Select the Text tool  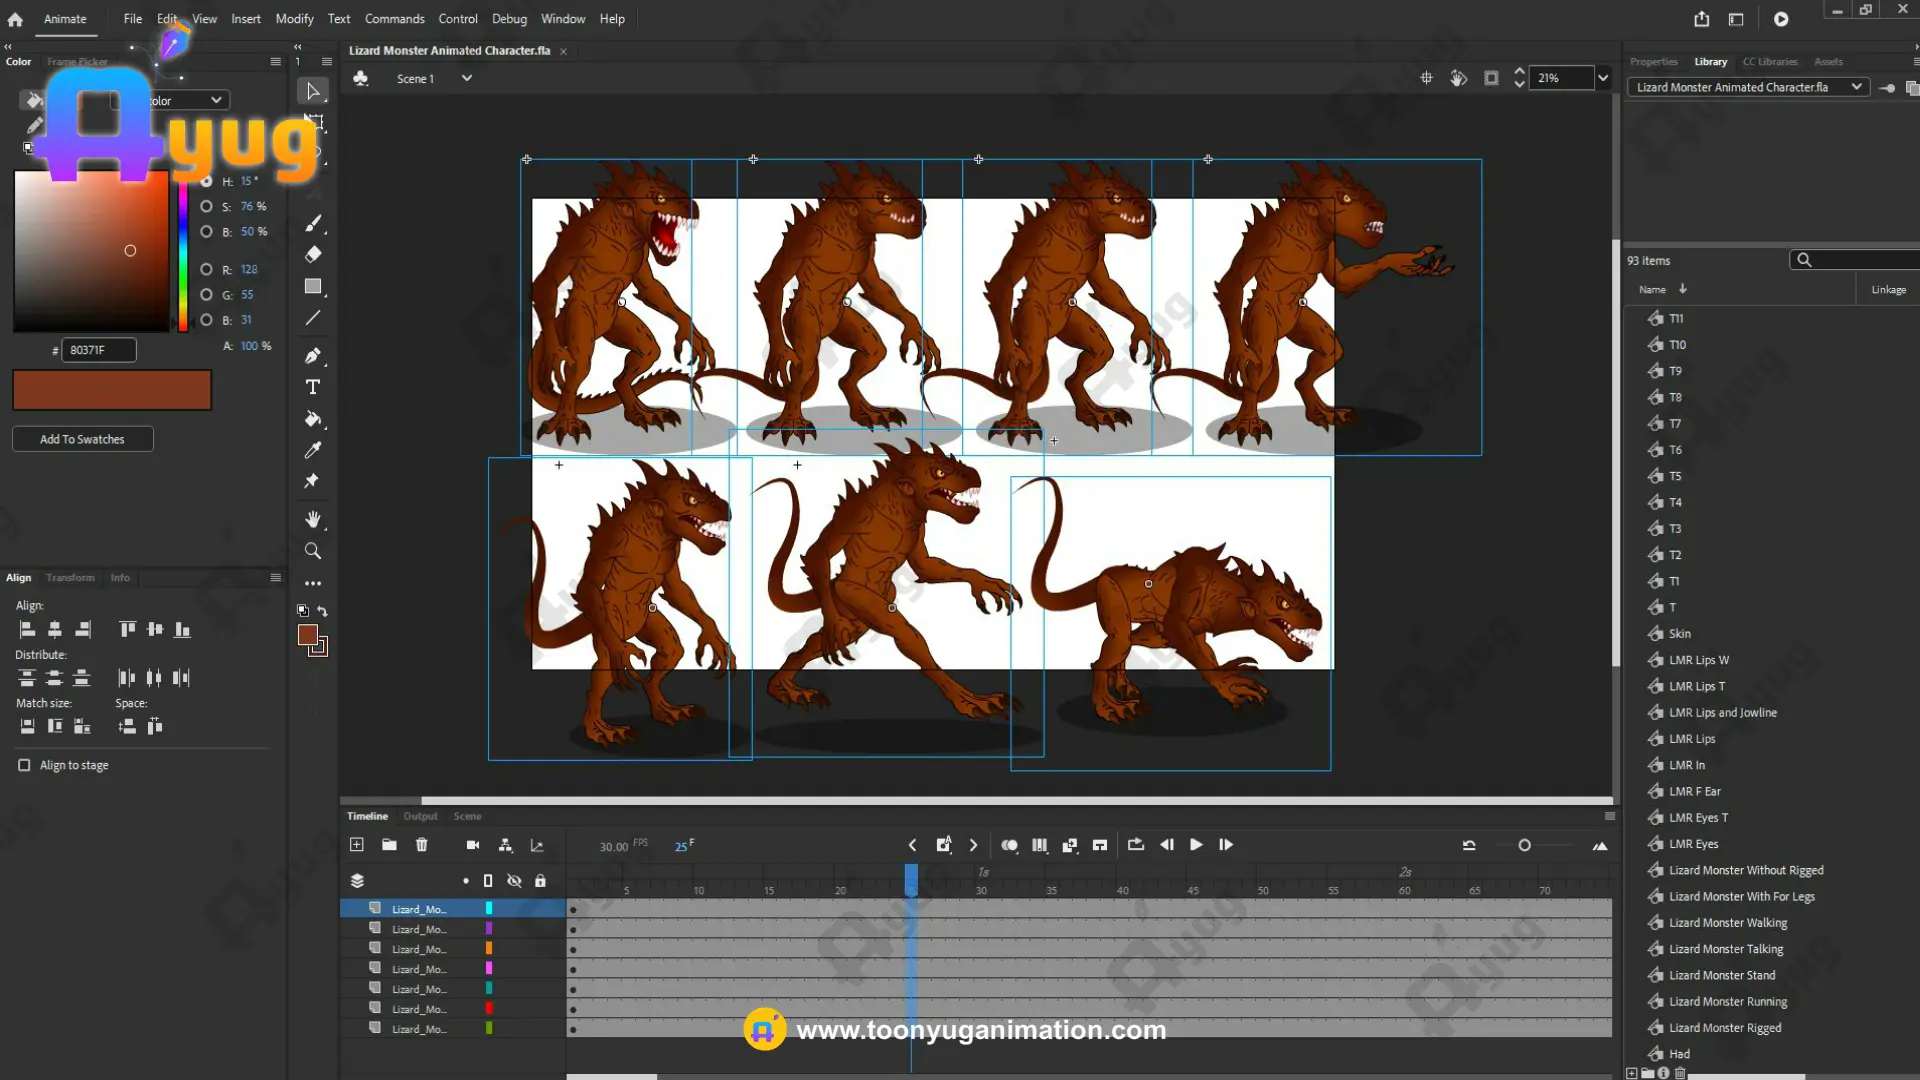313,387
